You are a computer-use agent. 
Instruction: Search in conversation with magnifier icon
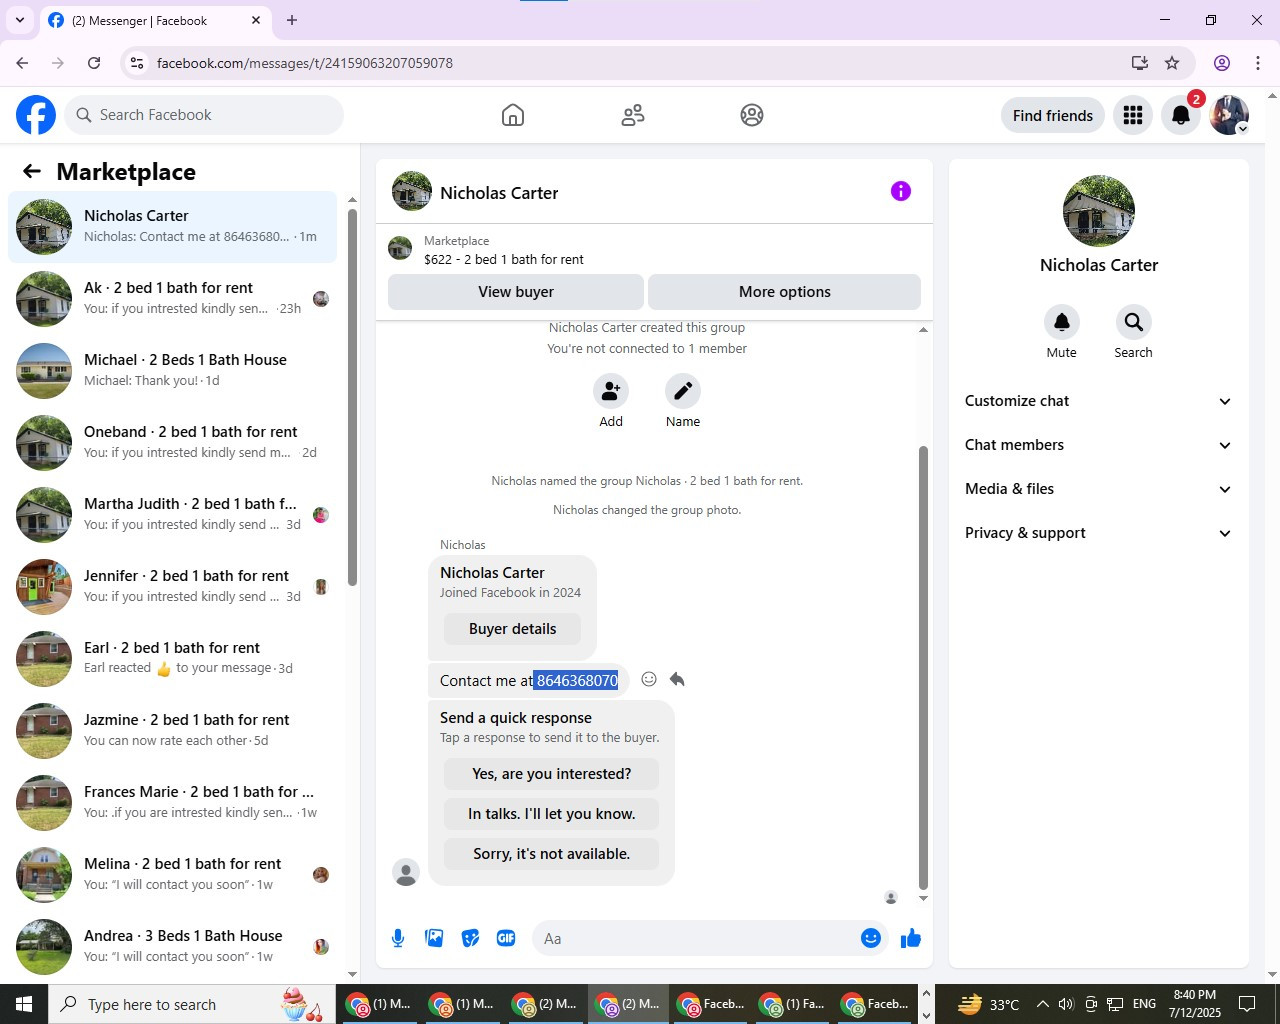[1133, 322]
